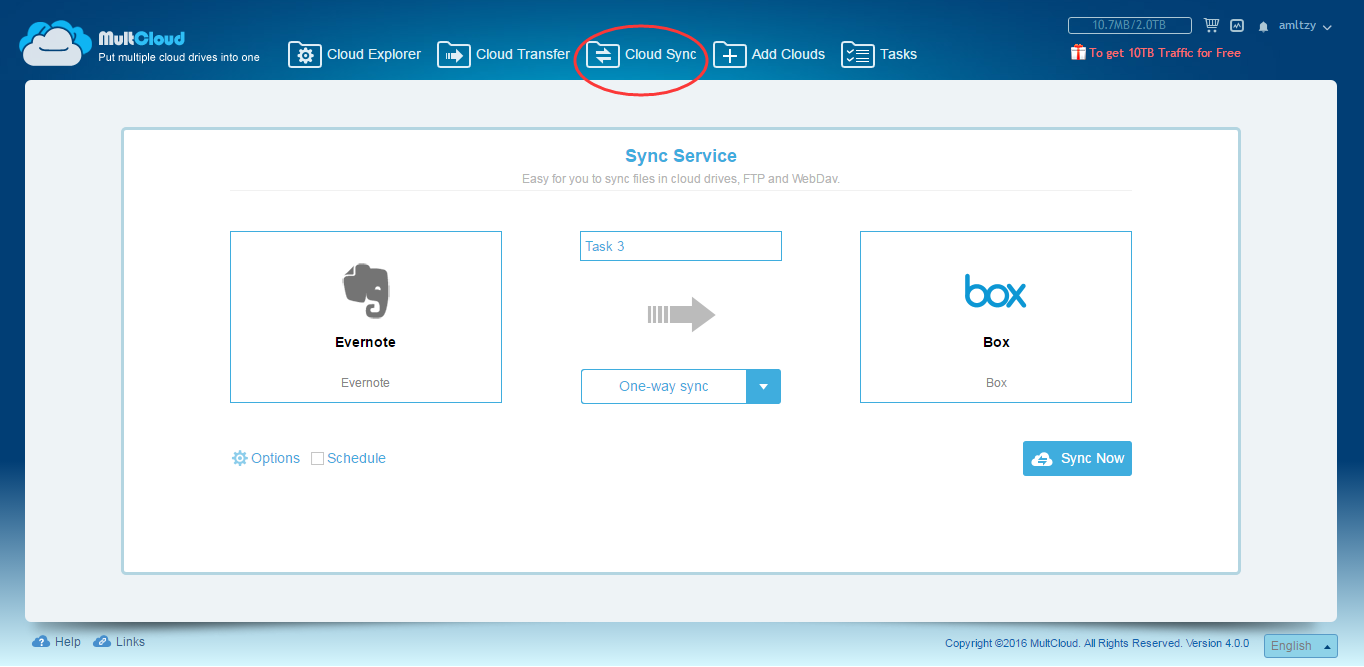Click the MultCloud cloud logo
The image size is (1364, 667).
click(x=56, y=43)
